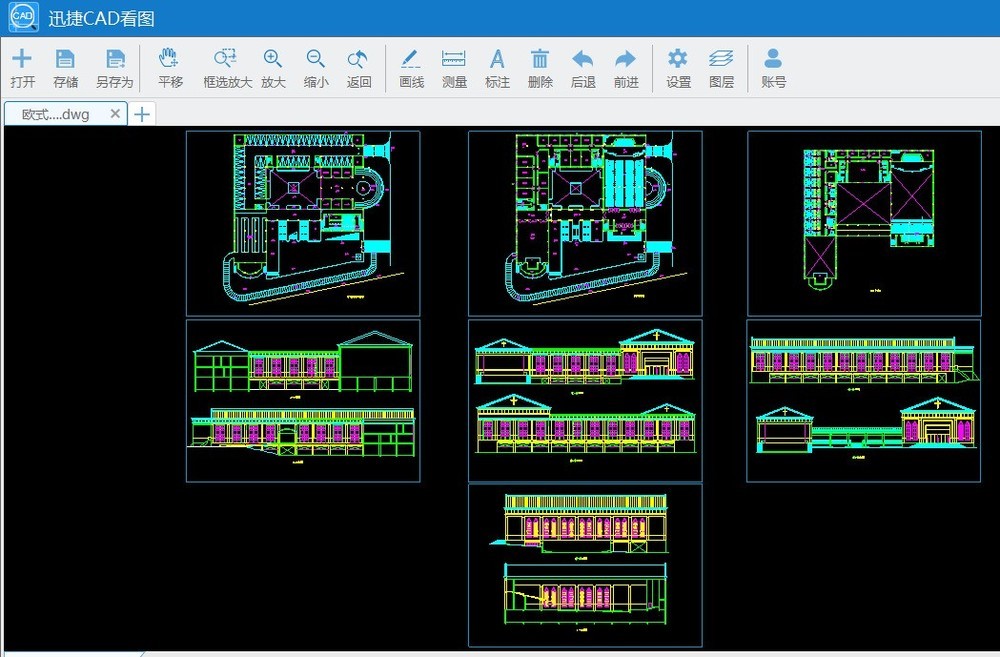Select the 画线 draw line tool
1000x657 pixels.
[411, 68]
